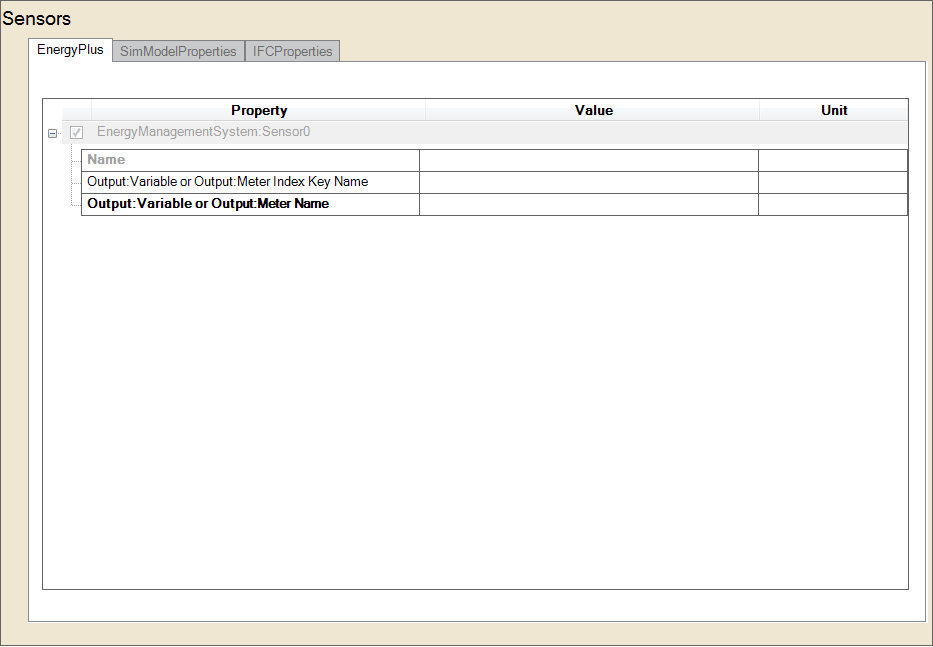Click the Unit cell for Name
Viewport: 933px width, 647px height.
click(x=832, y=160)
